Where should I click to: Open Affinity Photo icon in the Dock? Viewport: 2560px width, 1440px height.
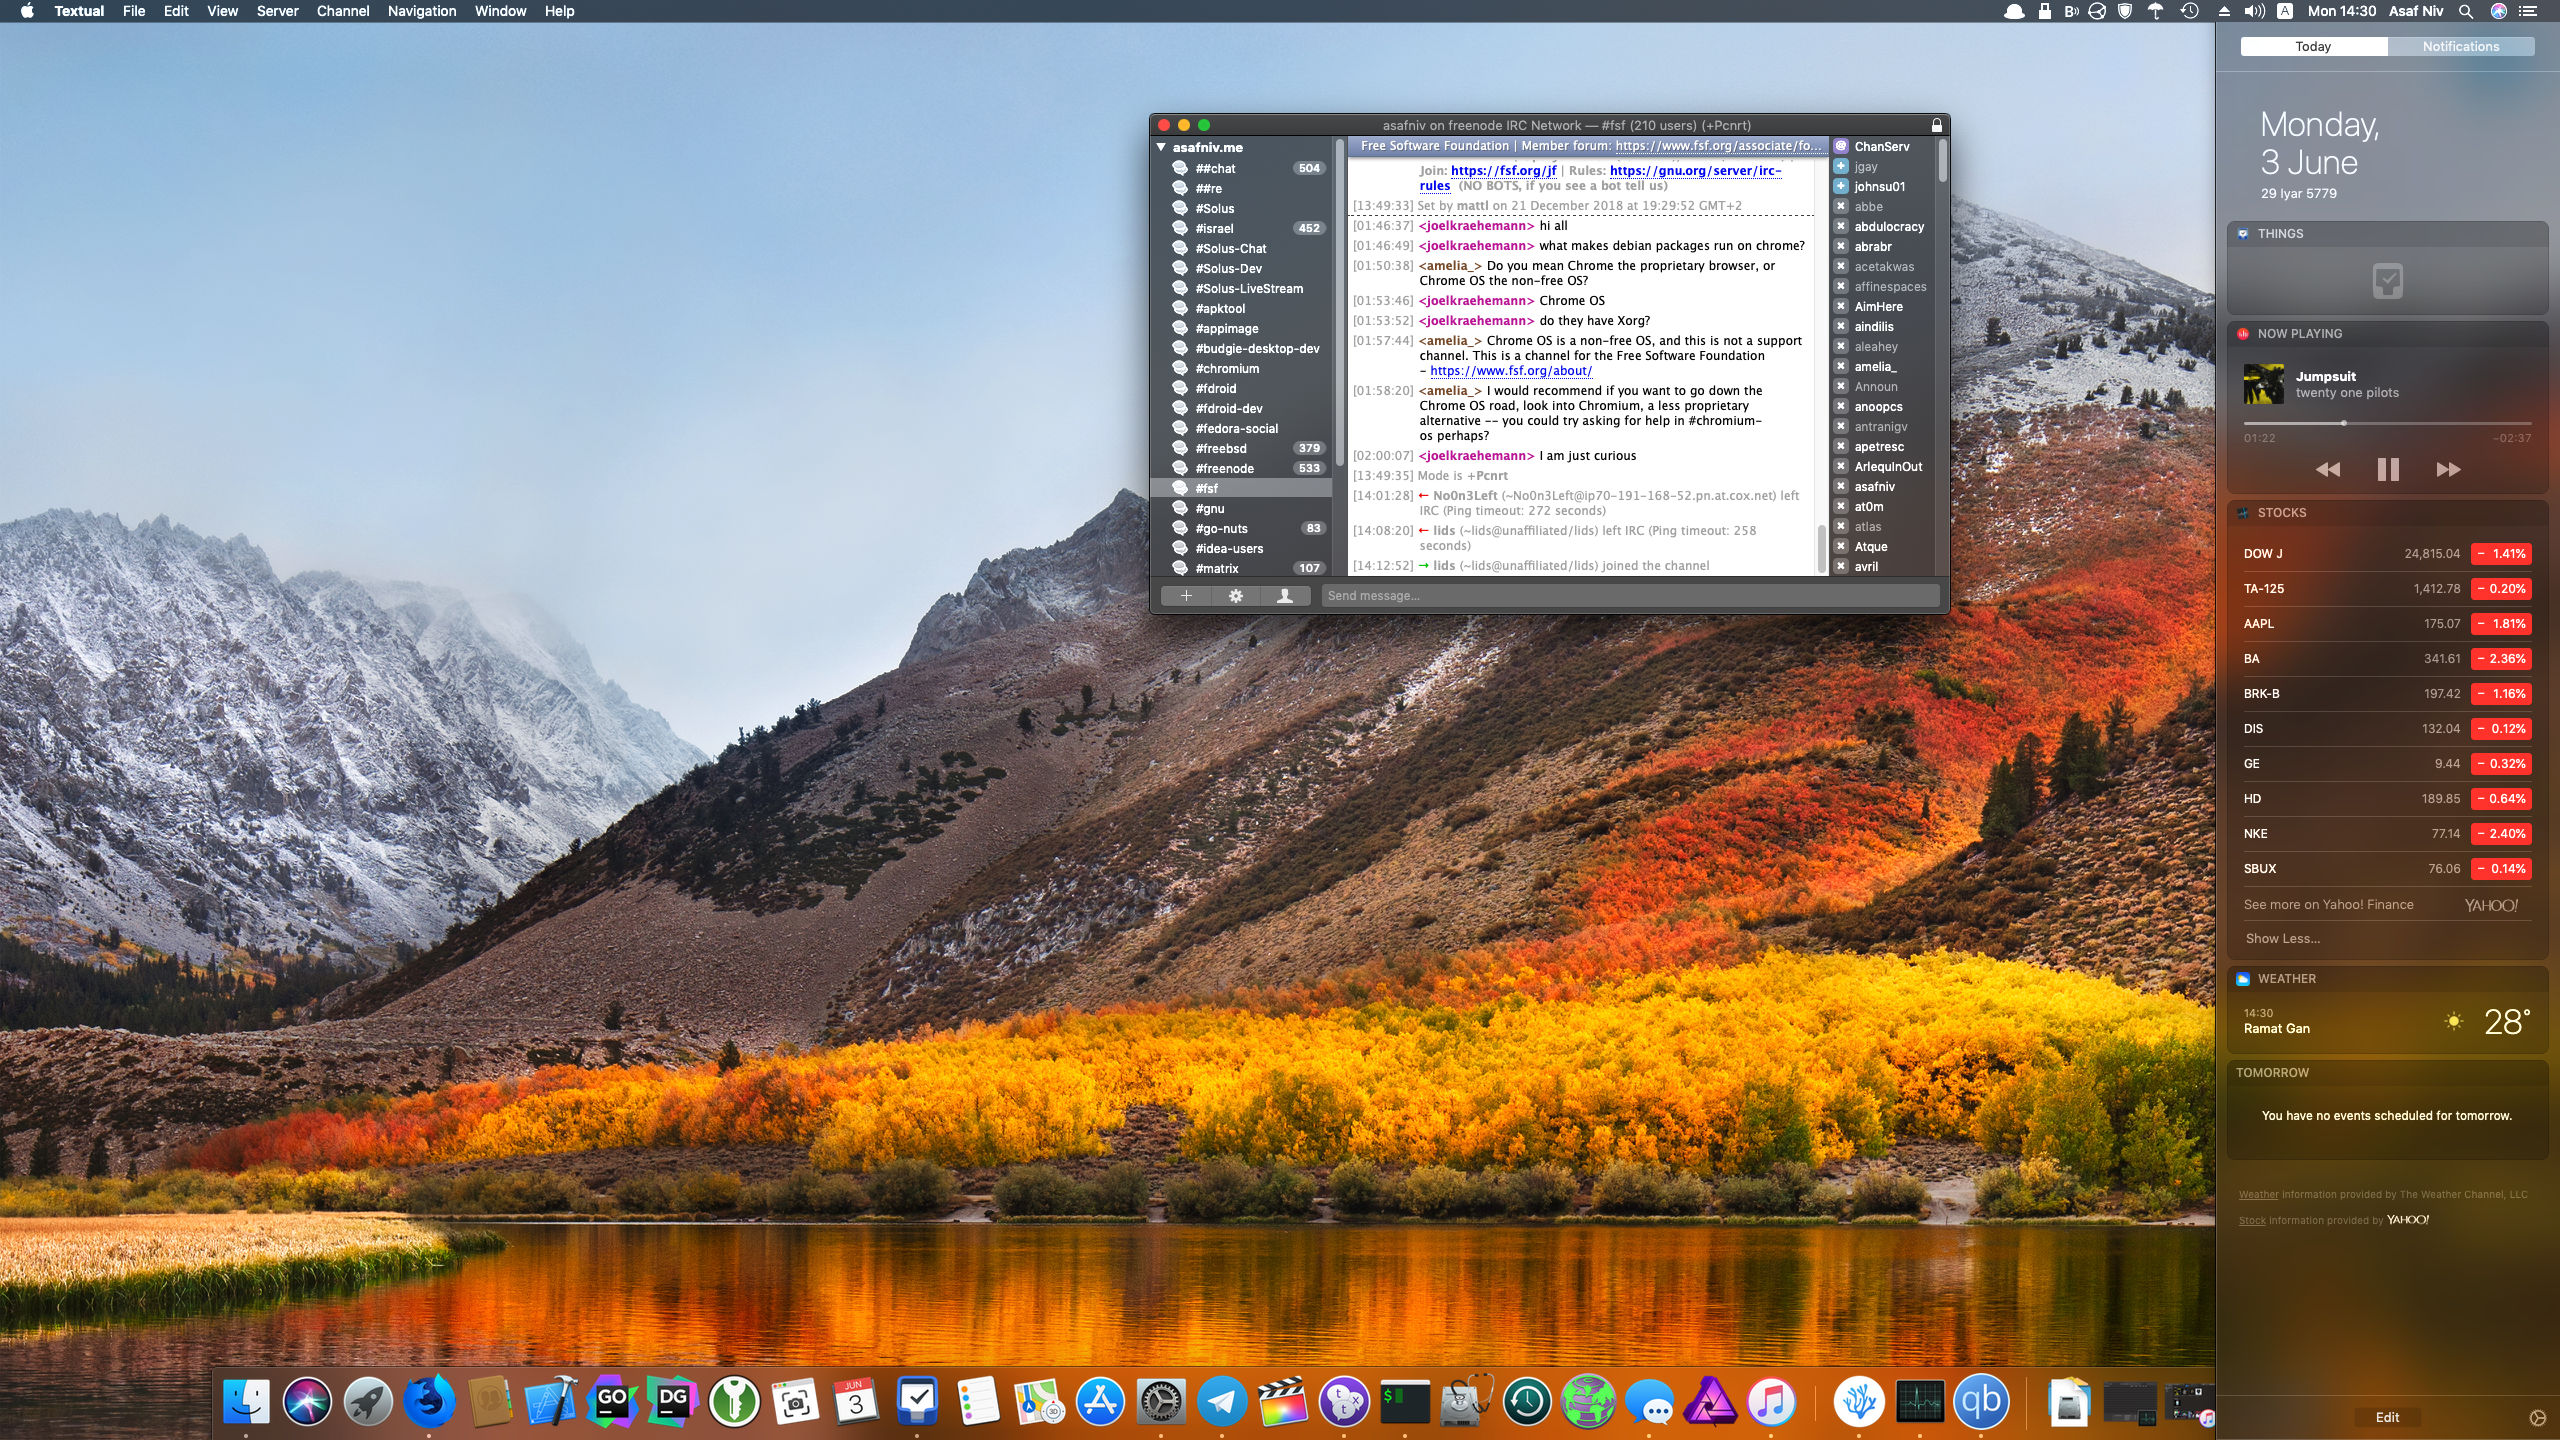[x=1710, y=1402]
